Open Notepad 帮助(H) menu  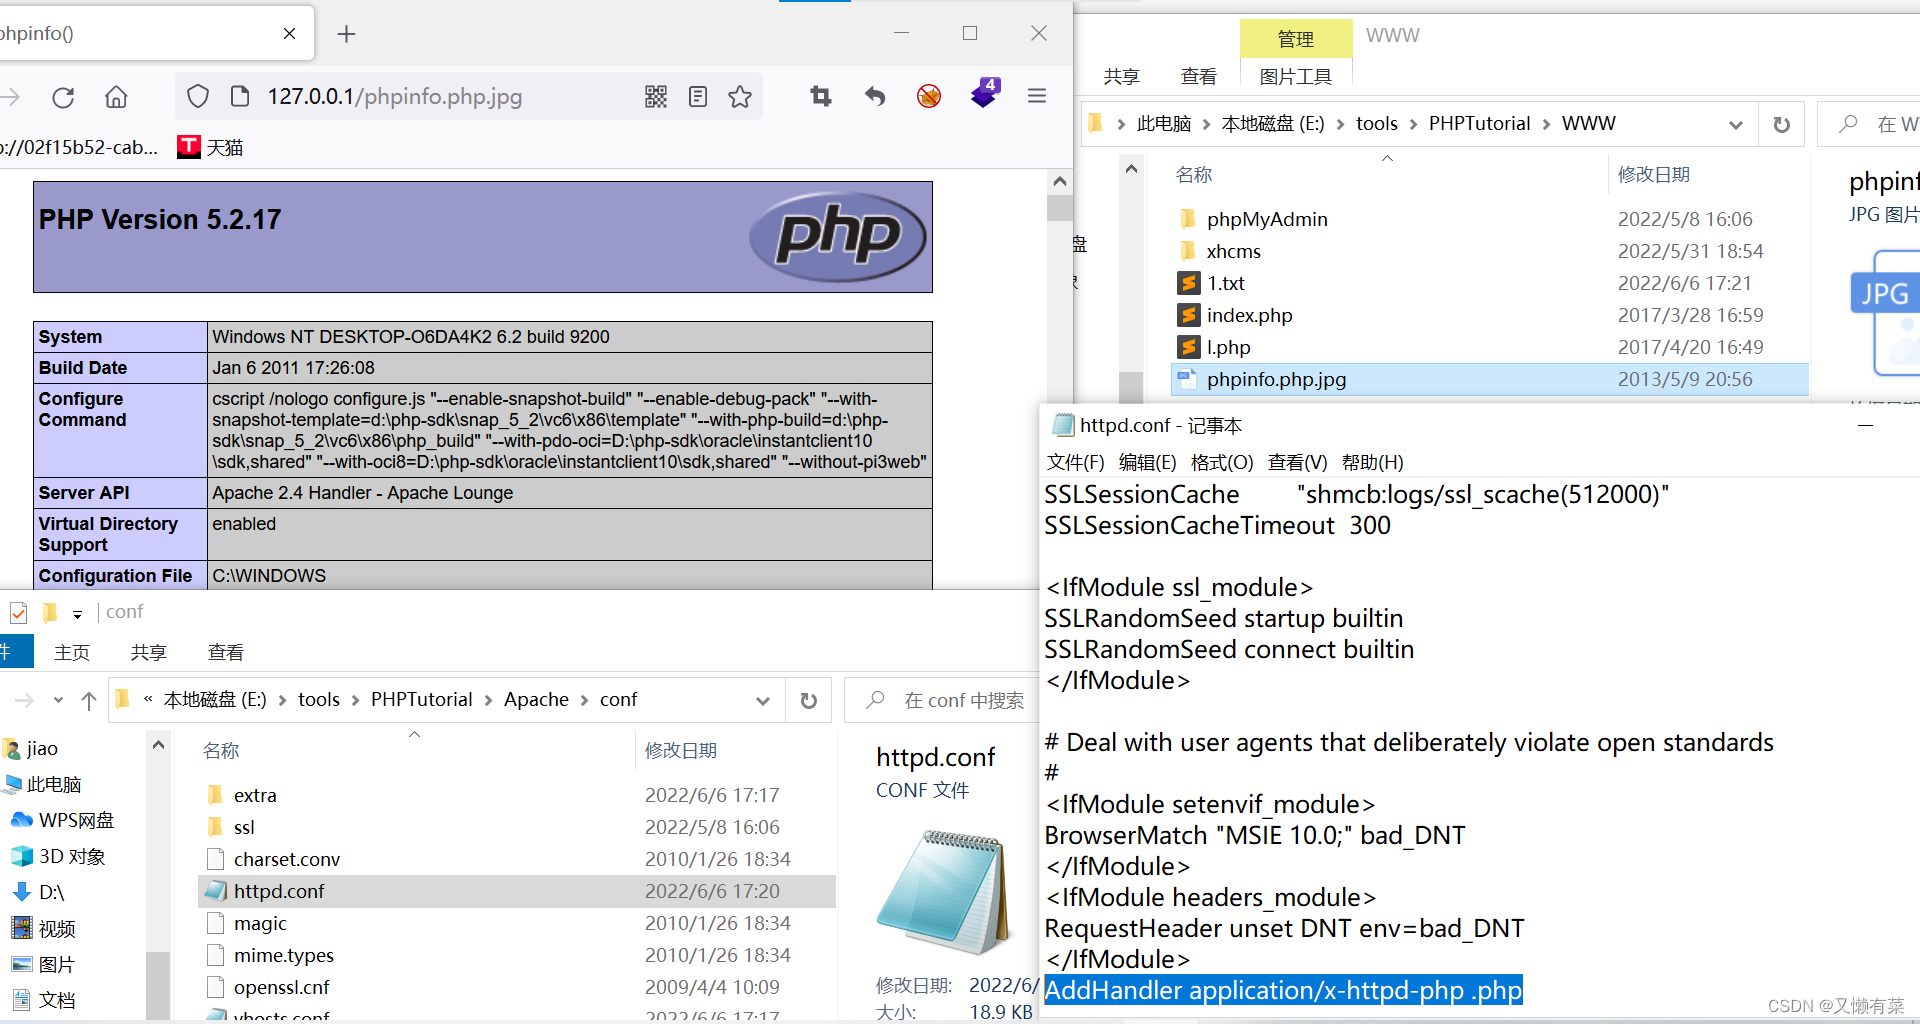1372,462
